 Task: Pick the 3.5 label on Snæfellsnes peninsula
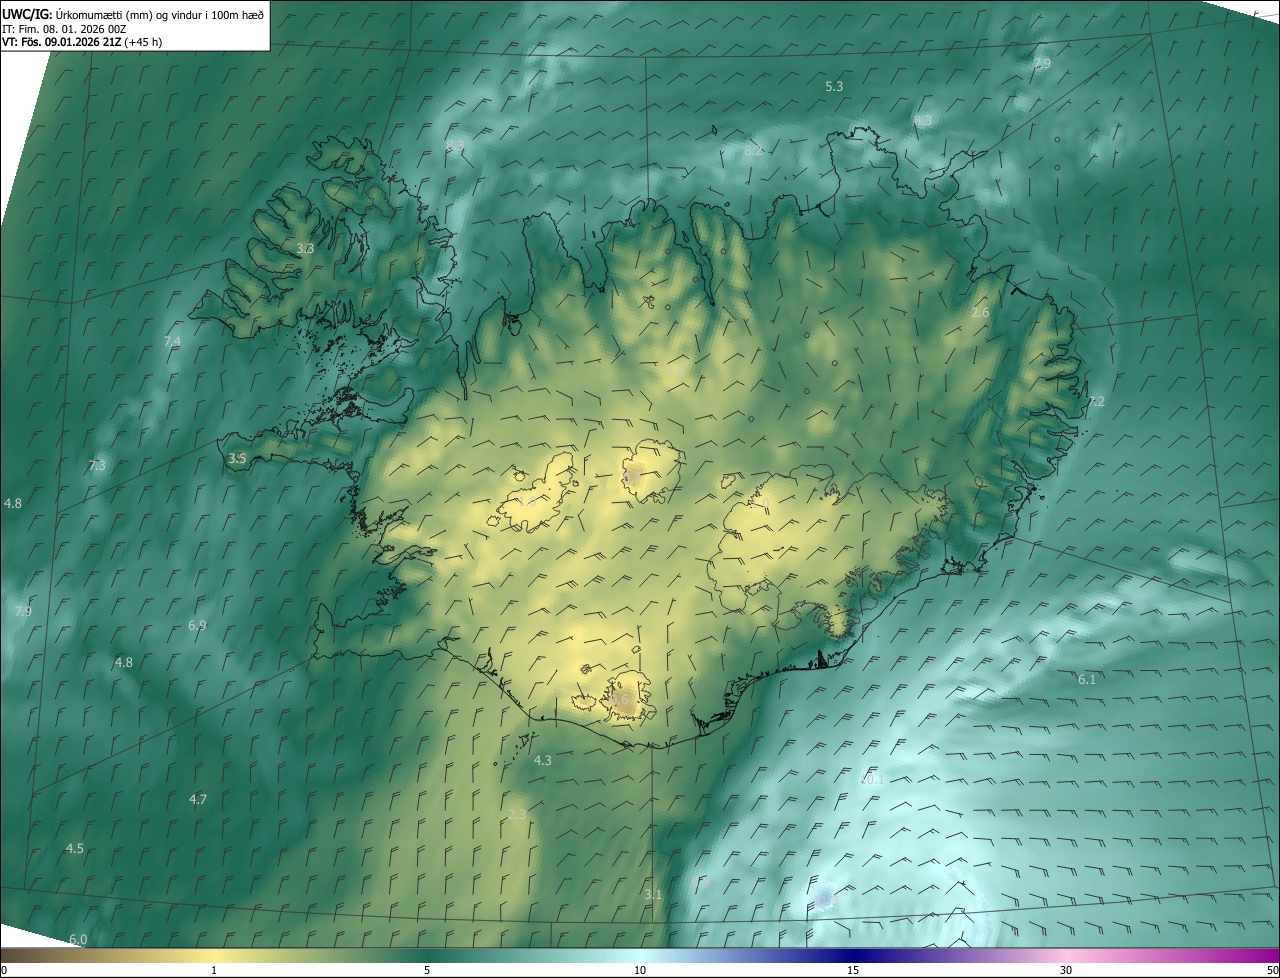pos(237,459)
